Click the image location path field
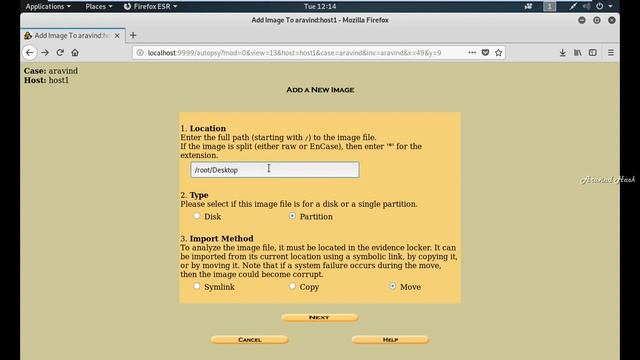 pyautogui.click(x=275, y=170)
